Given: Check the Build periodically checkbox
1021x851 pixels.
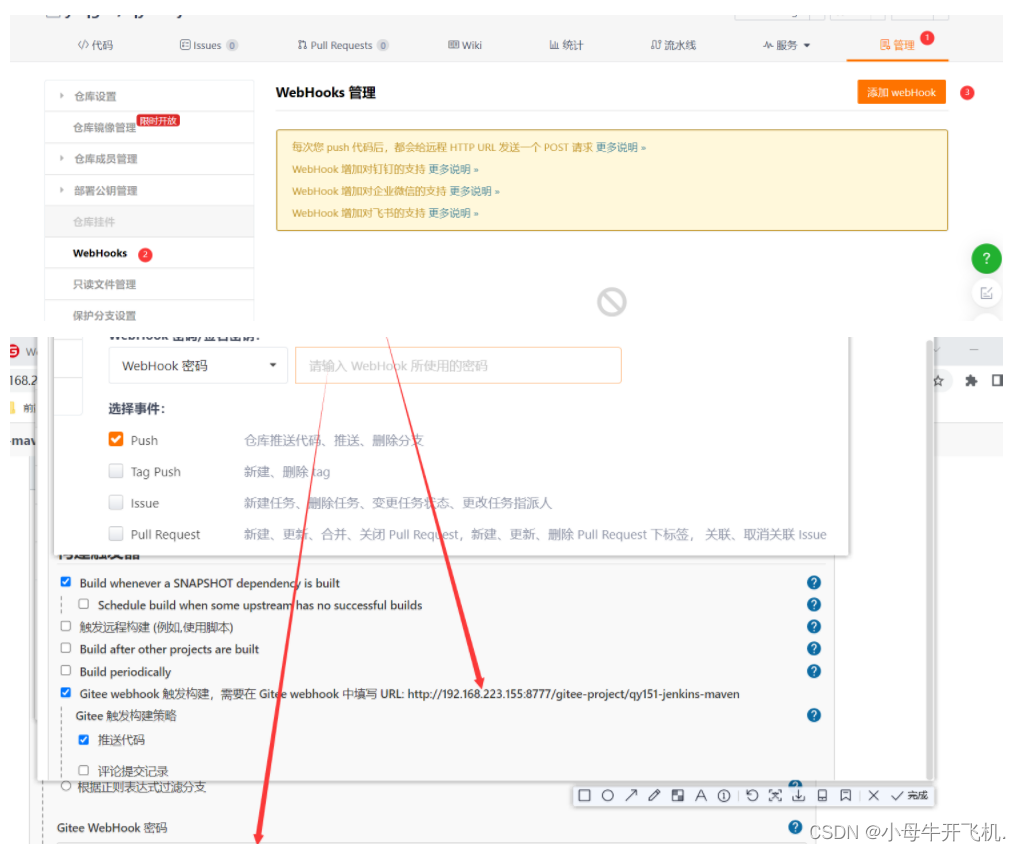Looking at the screenshot, I should (x=66, y=671).
